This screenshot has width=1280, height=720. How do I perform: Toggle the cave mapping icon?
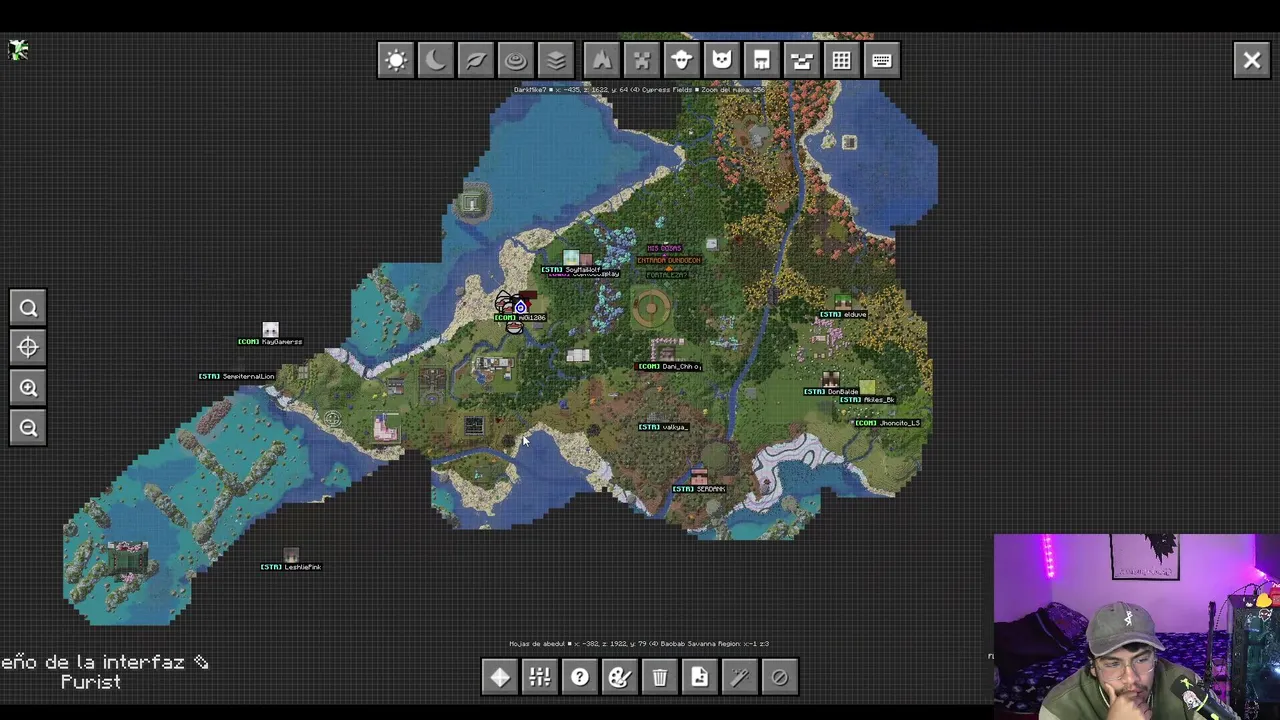602,60
